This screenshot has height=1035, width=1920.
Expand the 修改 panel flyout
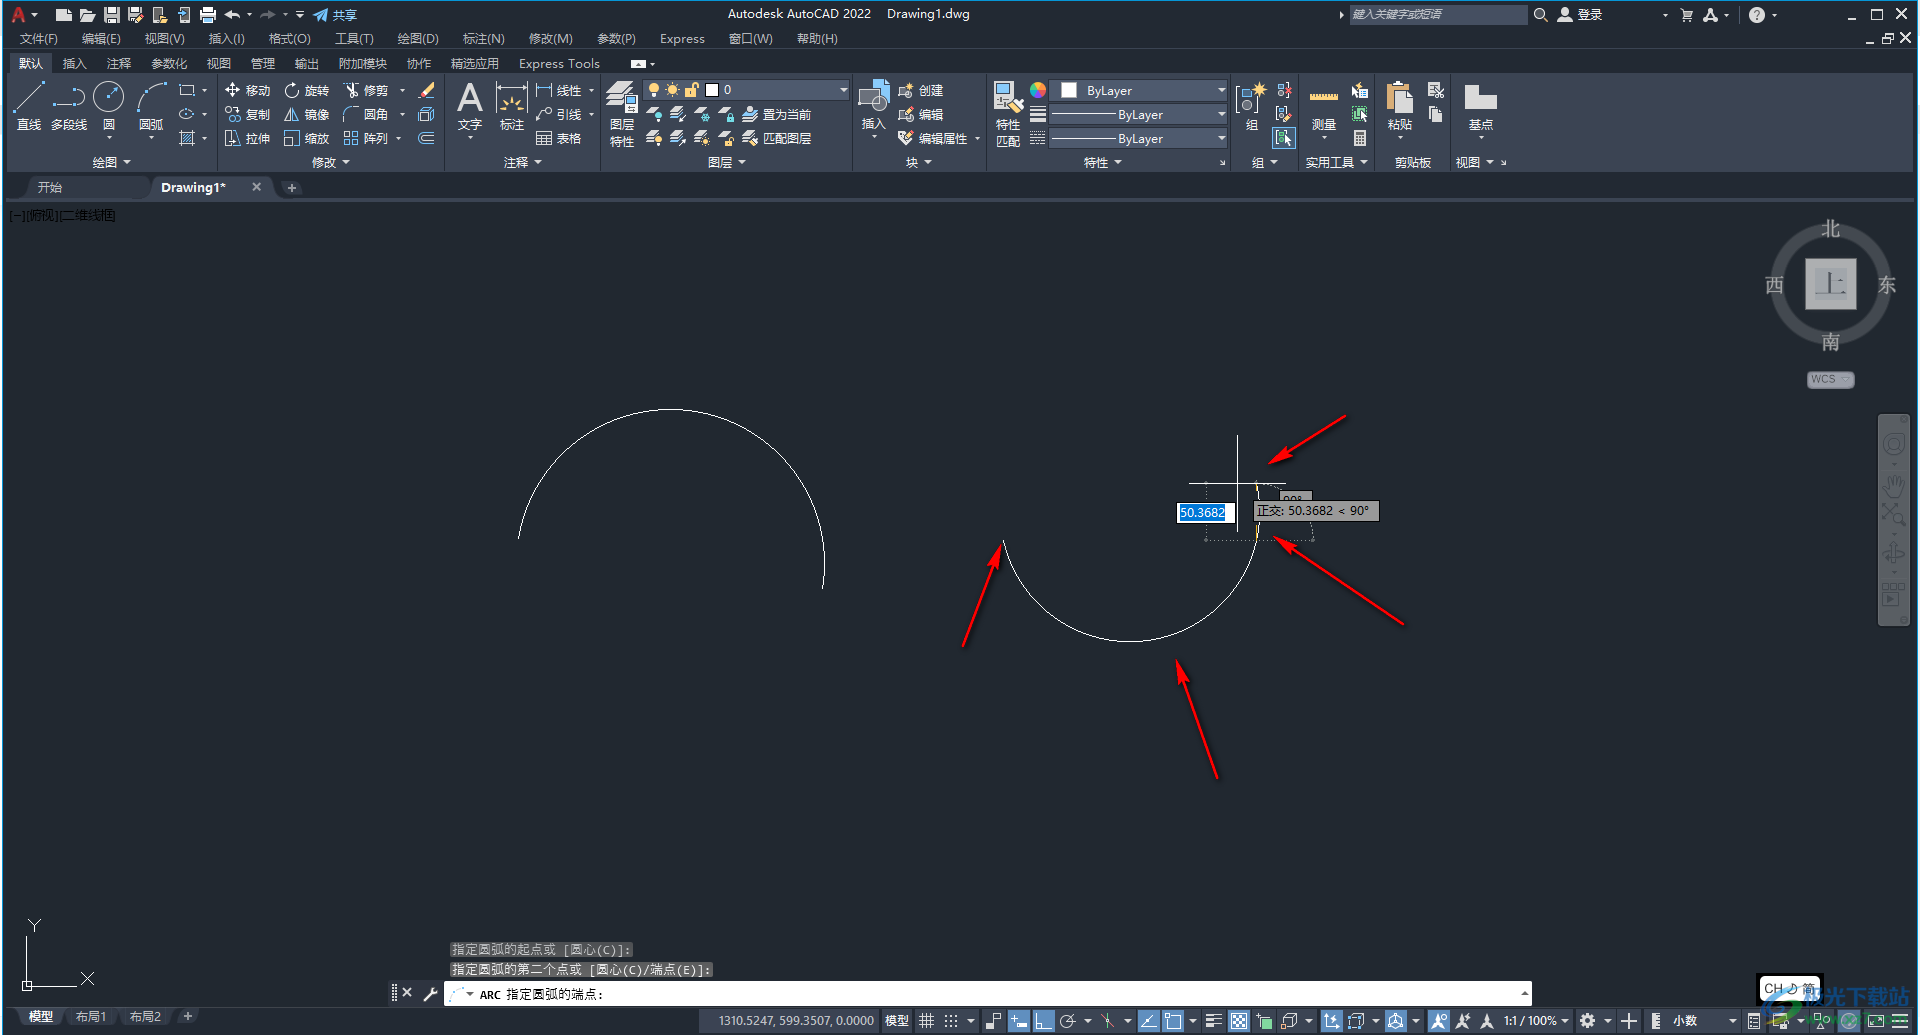[330, 162]
